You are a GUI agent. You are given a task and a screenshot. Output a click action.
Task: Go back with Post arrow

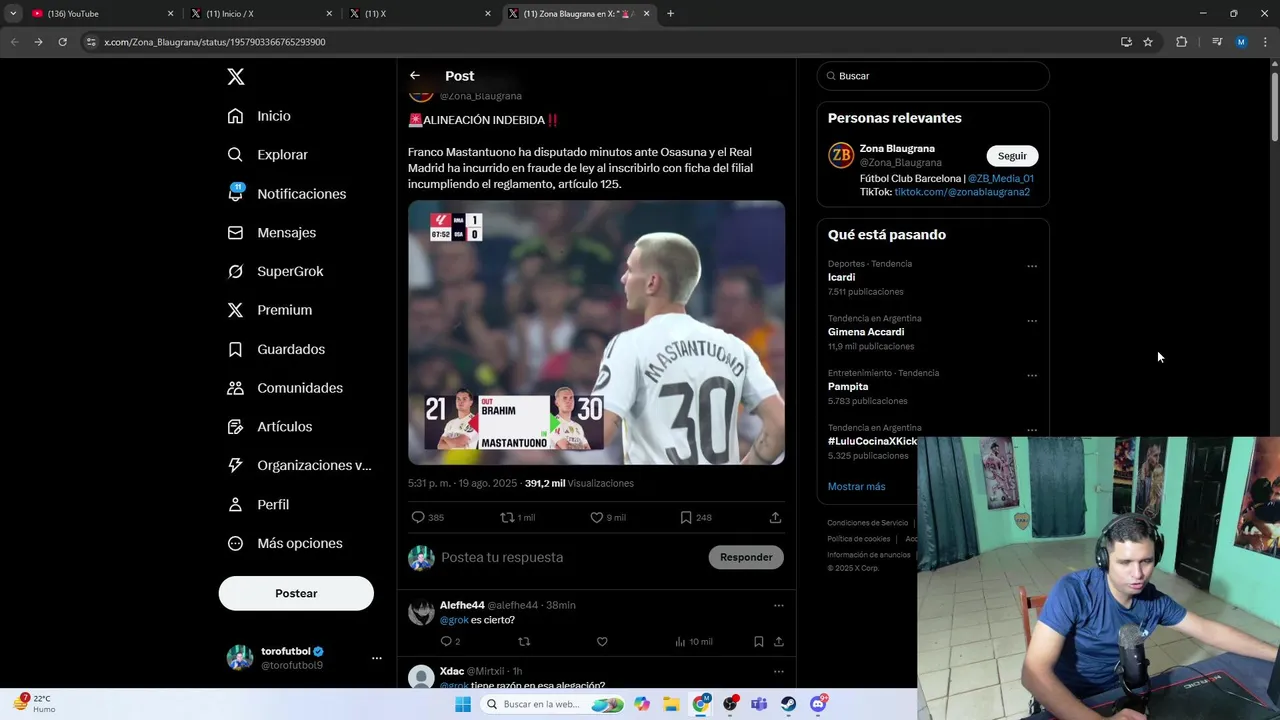coord(415,76)
